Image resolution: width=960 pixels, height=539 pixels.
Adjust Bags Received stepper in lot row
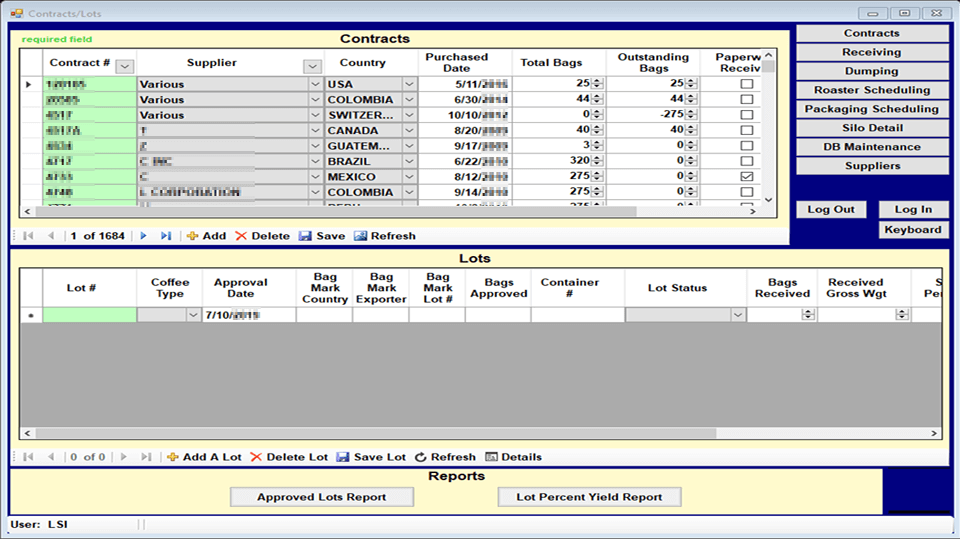(808, 315)
